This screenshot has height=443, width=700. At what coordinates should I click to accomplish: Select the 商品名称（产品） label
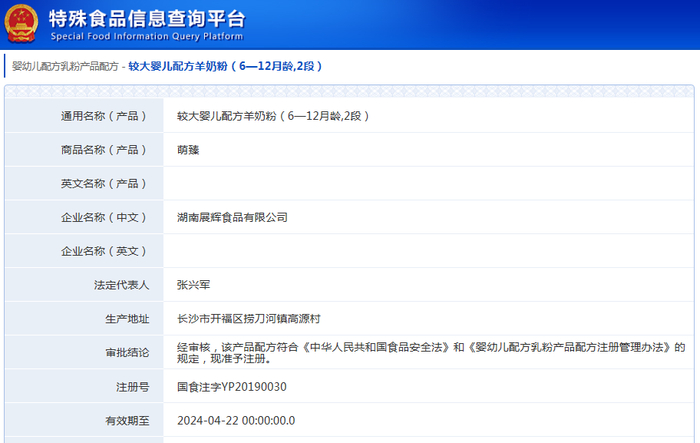pyautogui.click(x=104, y=150)
